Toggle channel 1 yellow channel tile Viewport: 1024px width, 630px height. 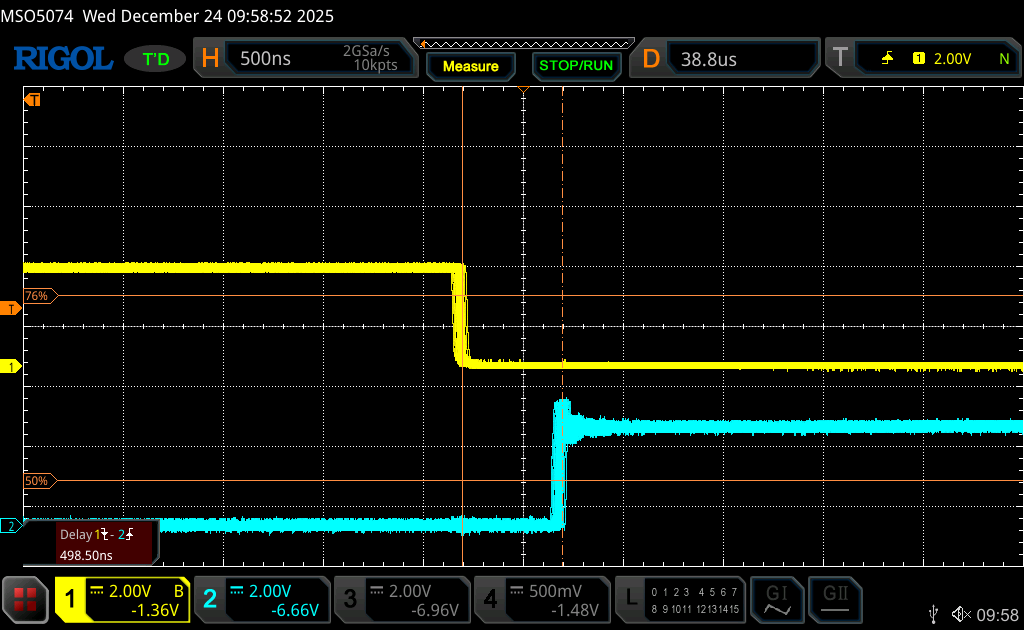click(x=122, y=599)
